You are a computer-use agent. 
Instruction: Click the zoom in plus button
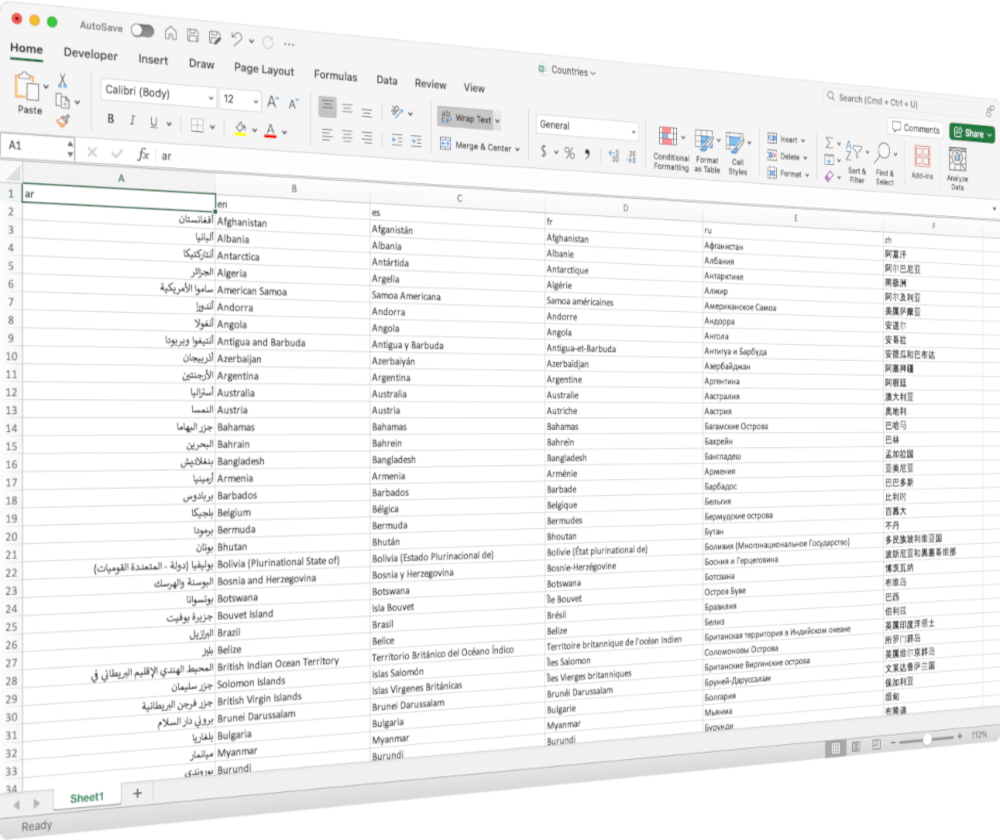point(959,736)
